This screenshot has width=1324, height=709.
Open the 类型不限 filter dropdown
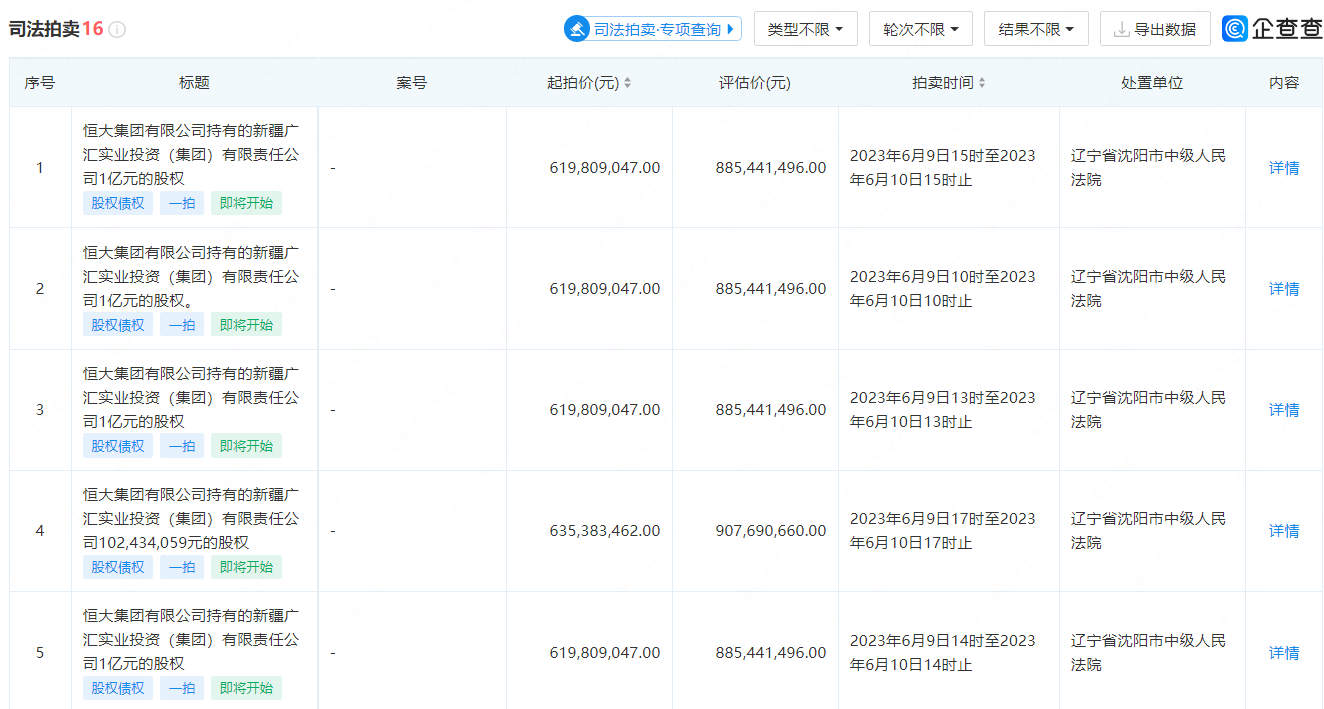(805, 29)
